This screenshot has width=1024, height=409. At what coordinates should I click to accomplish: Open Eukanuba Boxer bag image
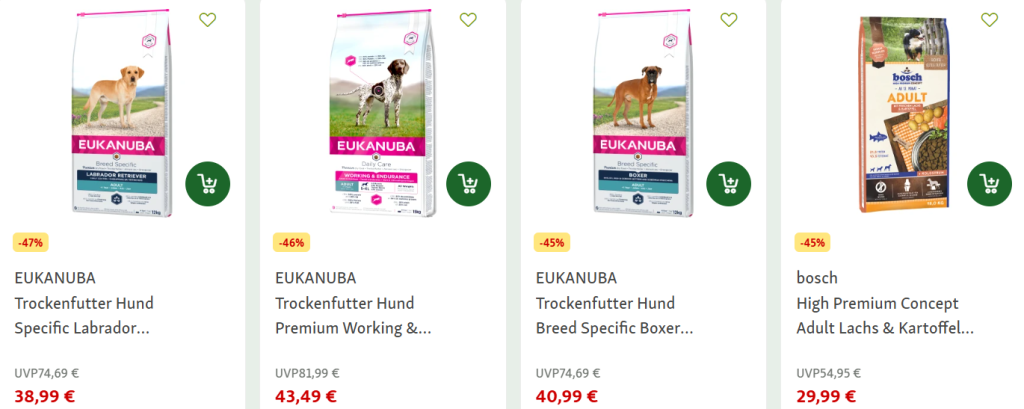click(643, 113)
